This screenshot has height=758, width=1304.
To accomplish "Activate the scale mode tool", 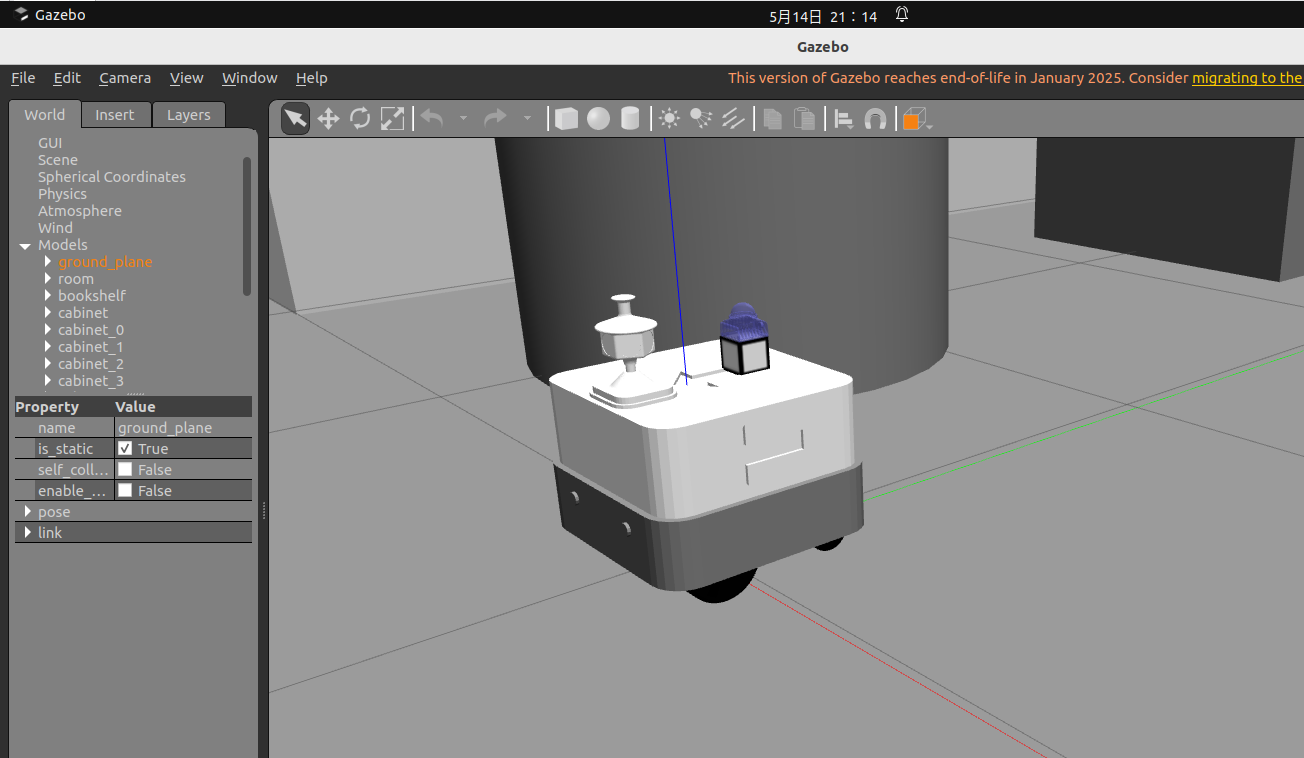I will click(x=392, y=119).
